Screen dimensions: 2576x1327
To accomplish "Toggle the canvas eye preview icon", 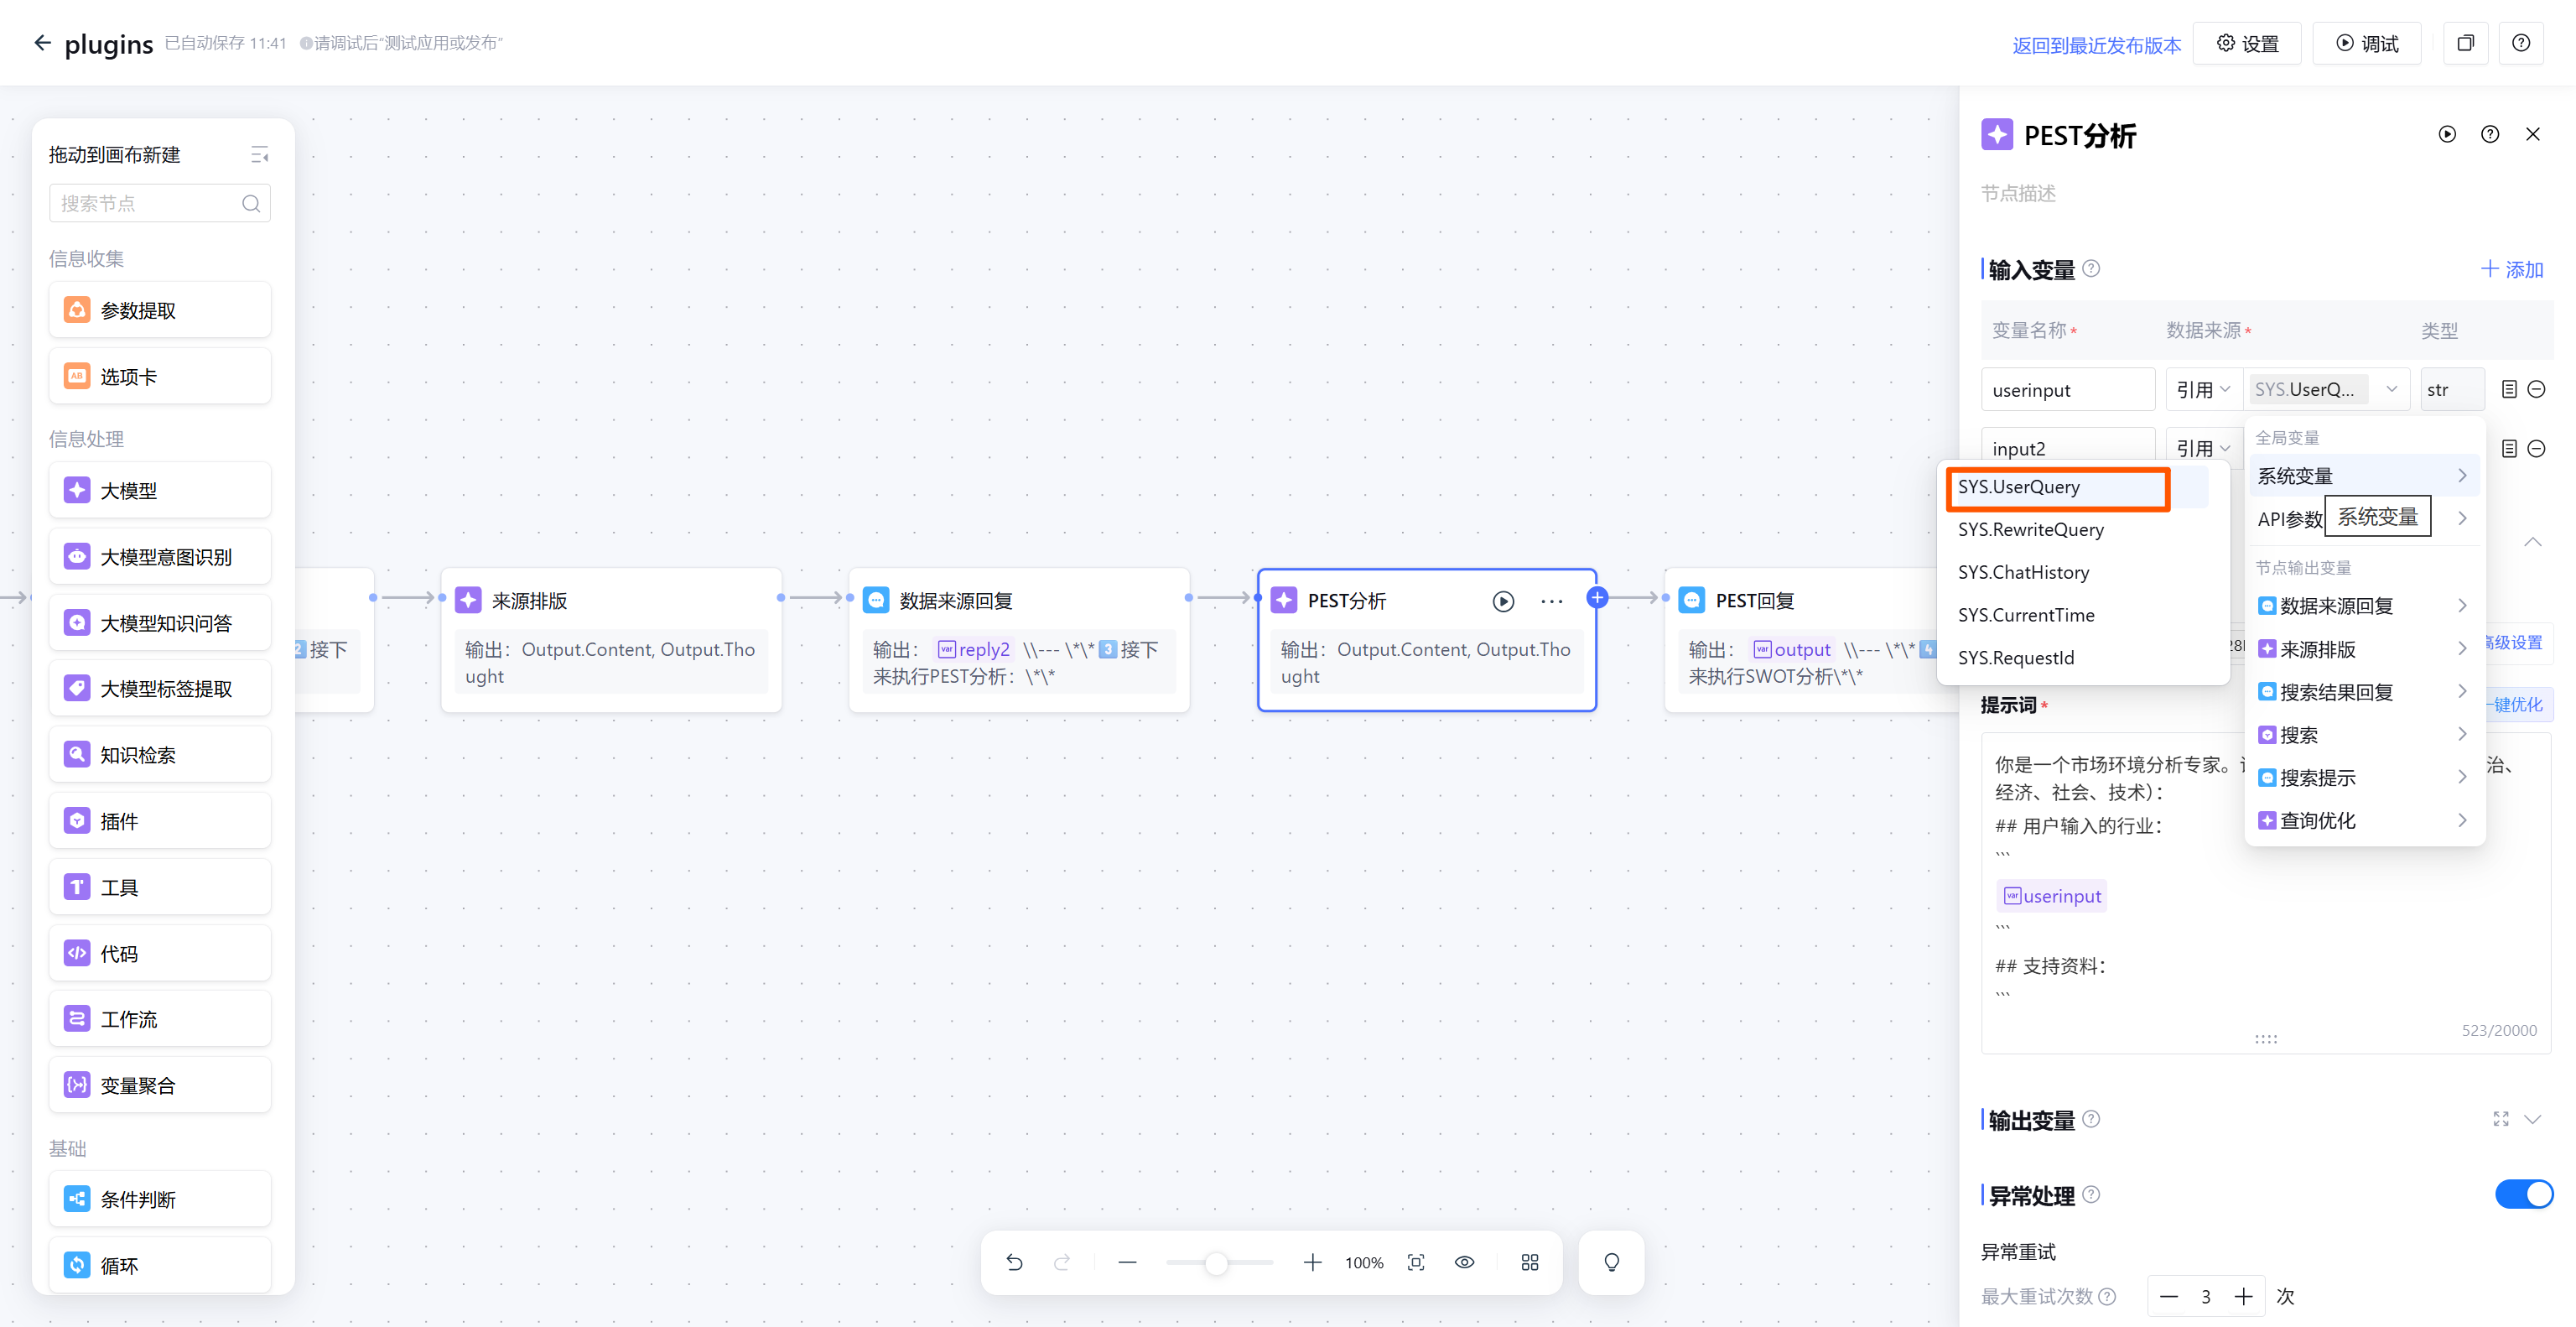I will click(x=1464, y=1262).
